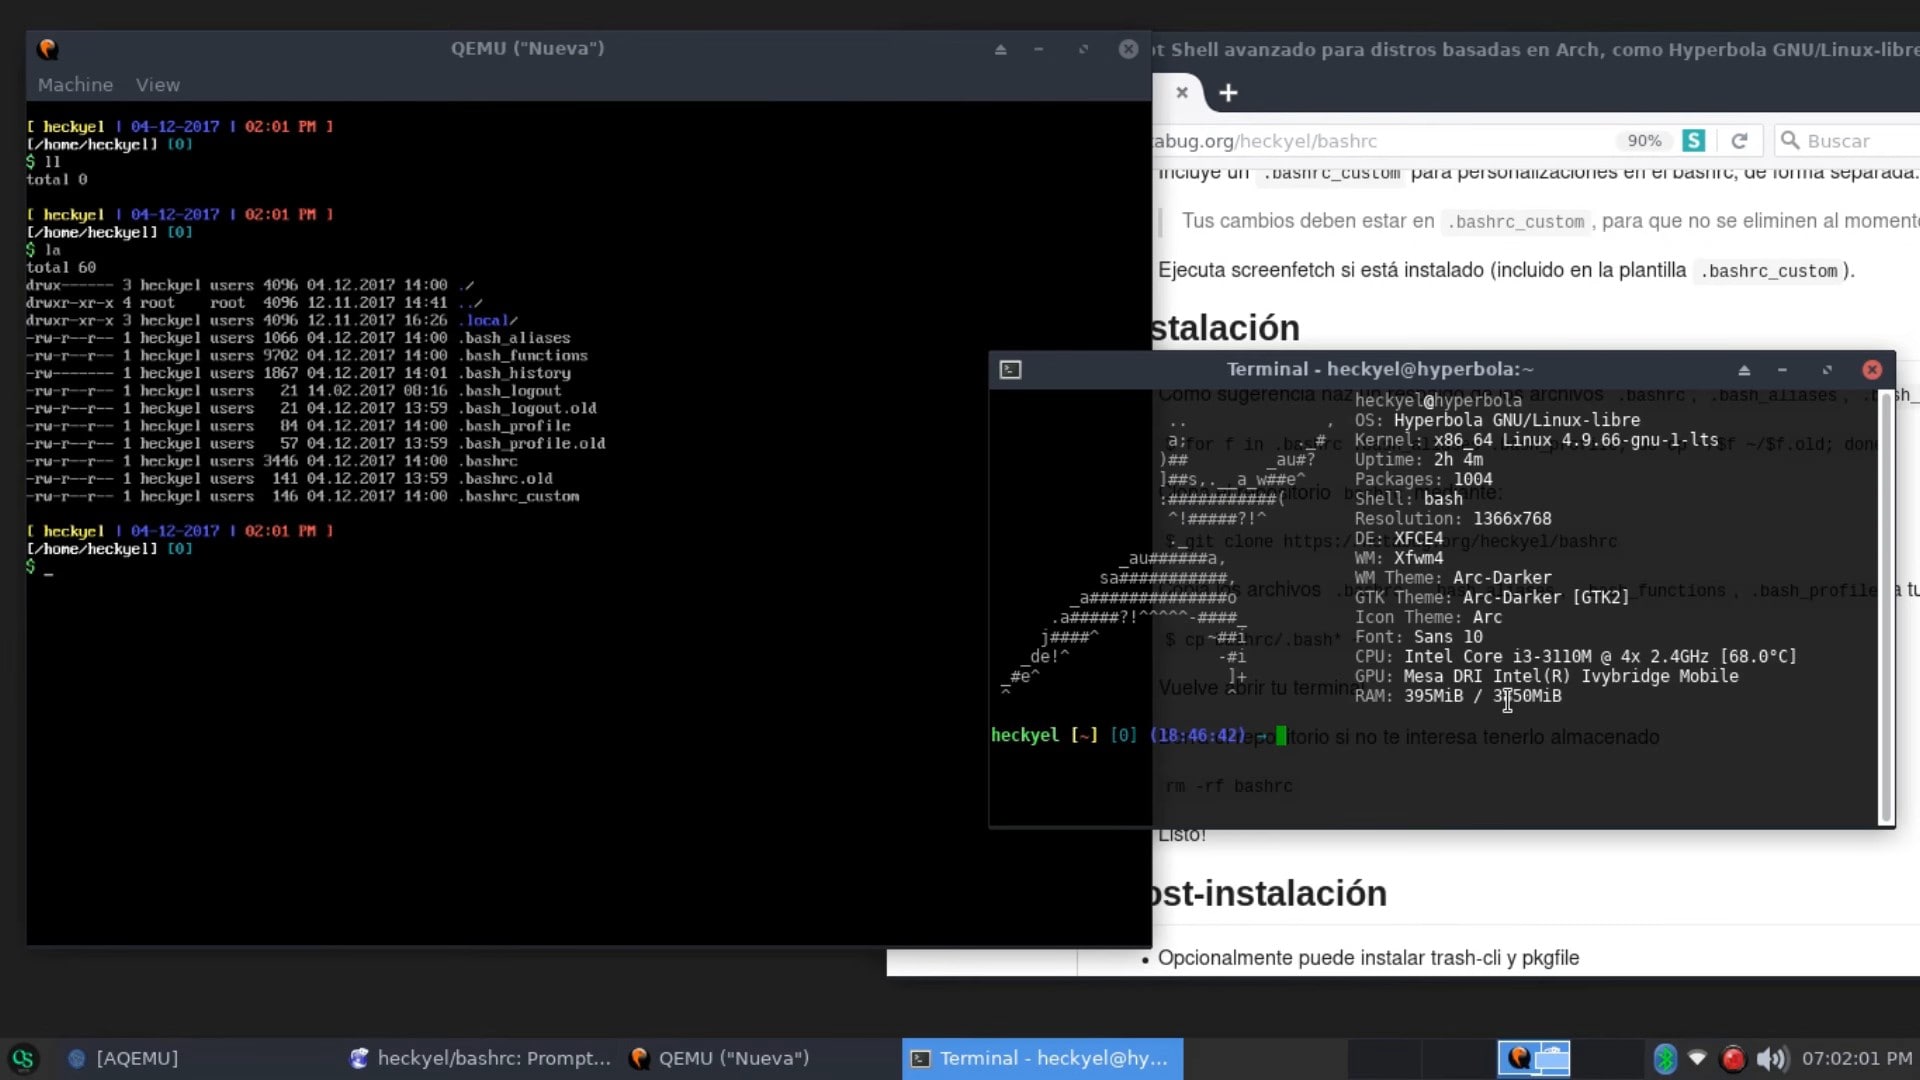The image size is (1920, 1080).
Task: Reload the page with the refresh icon
Action: coord(1739,141)
